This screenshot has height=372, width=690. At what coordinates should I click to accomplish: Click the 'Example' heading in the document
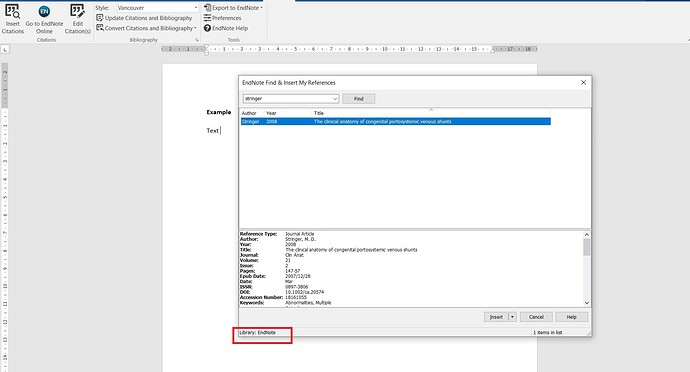coord(219,112)
